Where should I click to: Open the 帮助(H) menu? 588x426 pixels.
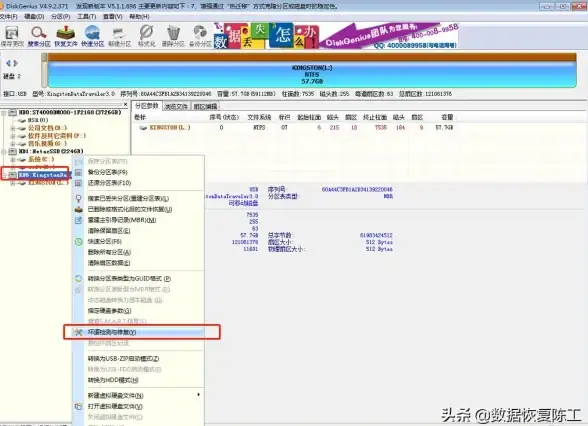pos(139,16)
